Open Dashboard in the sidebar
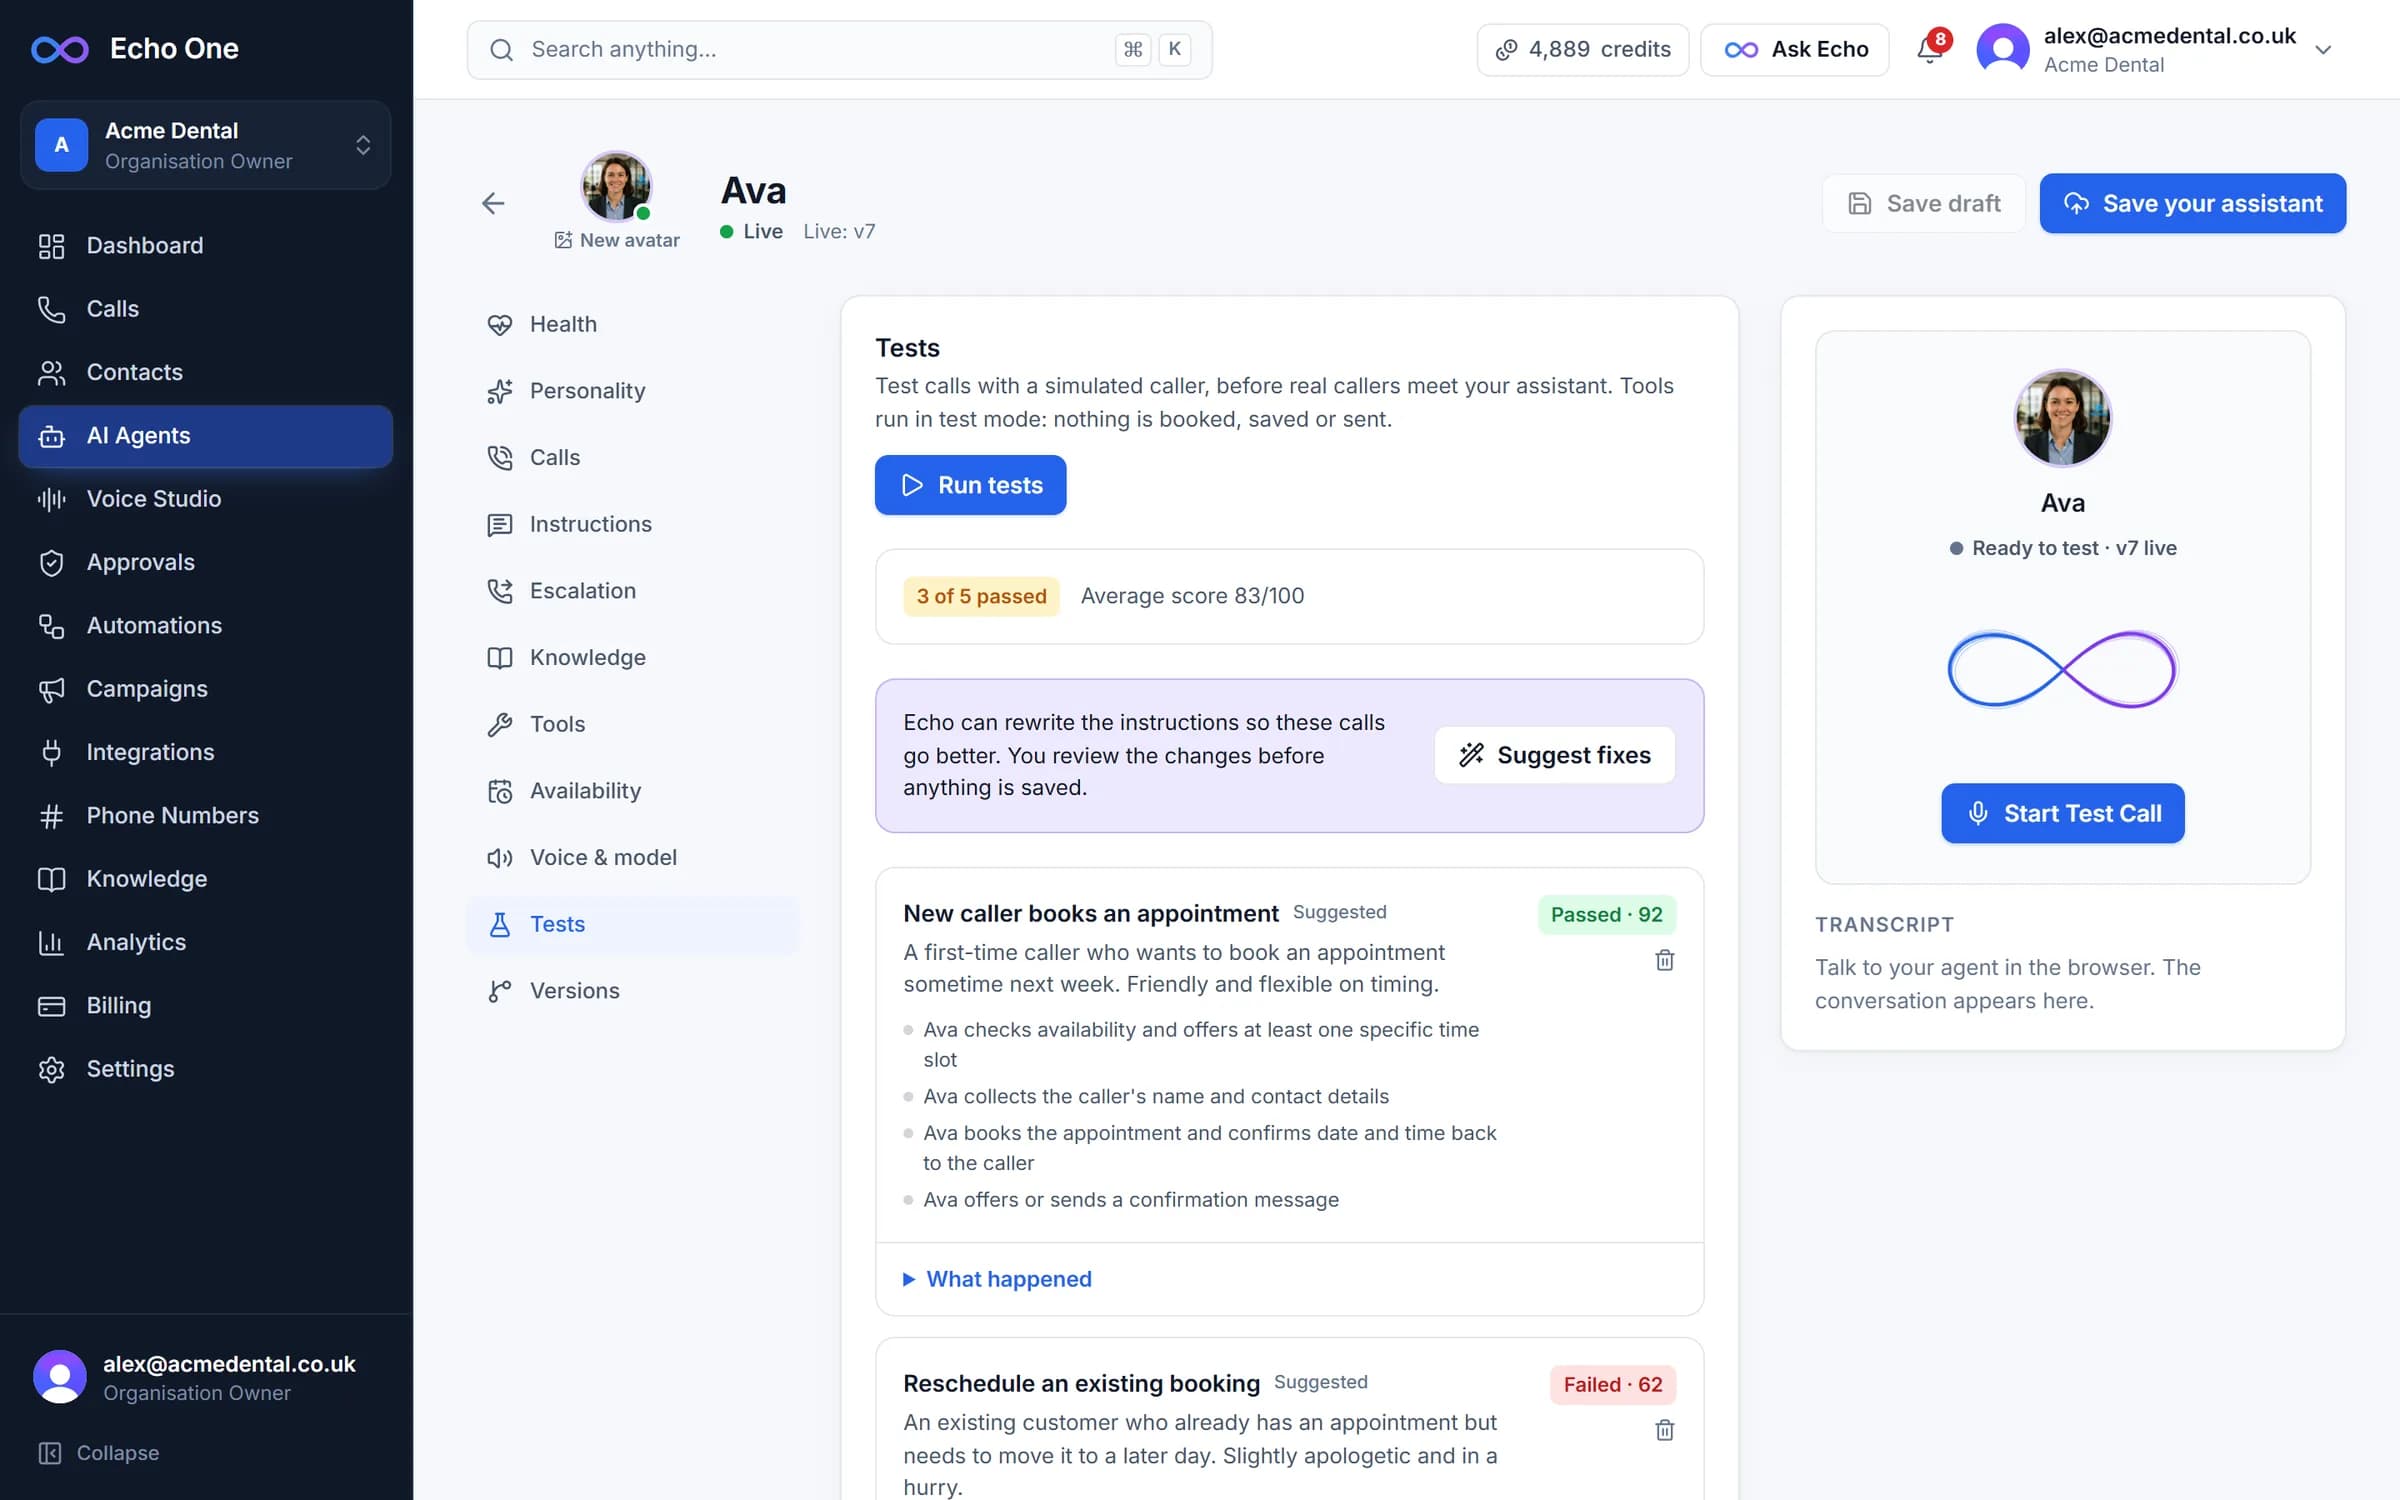 [x=205, y=245]
